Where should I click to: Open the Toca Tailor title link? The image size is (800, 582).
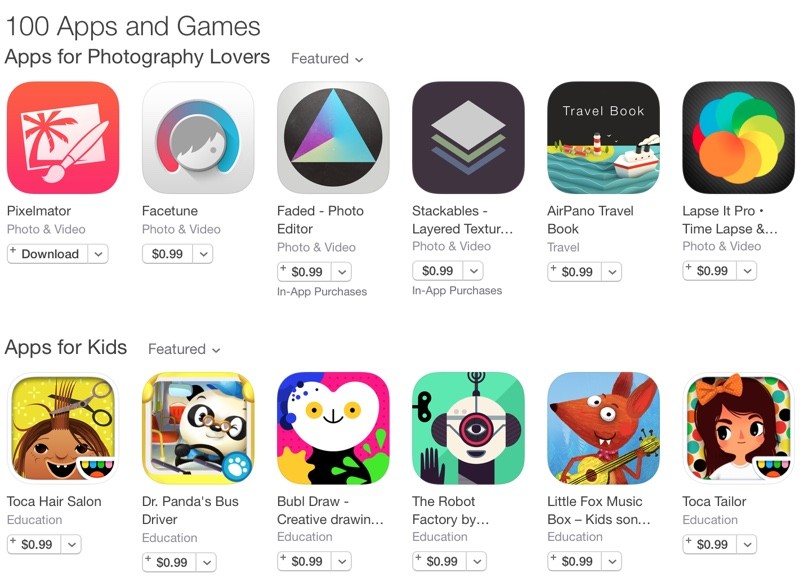[714, 501]
